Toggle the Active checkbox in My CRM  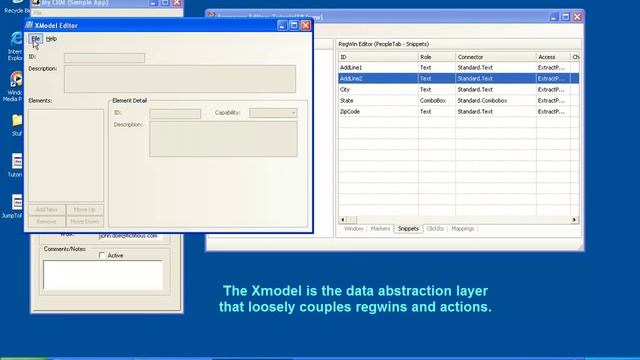(x=102, y=256)
